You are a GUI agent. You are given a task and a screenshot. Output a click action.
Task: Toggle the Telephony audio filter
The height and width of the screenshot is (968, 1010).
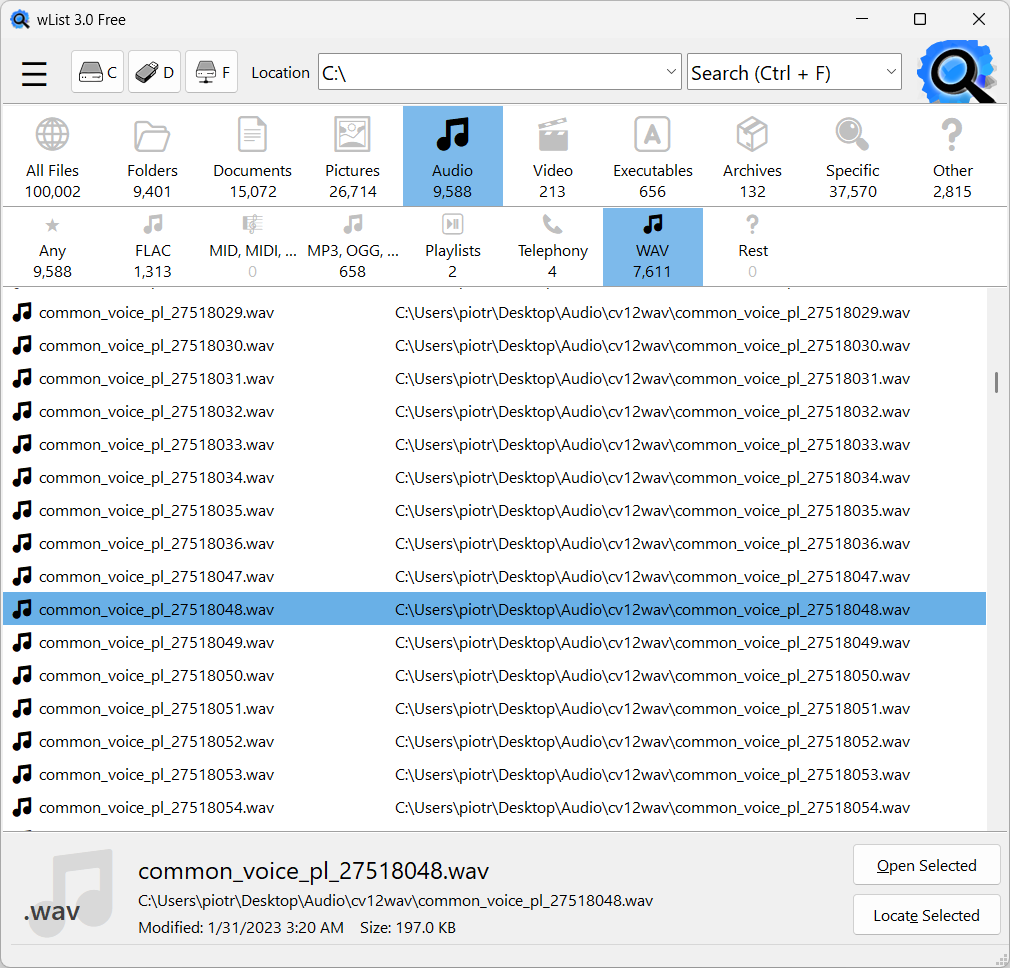pyautogui.click(x=552, y=246)
